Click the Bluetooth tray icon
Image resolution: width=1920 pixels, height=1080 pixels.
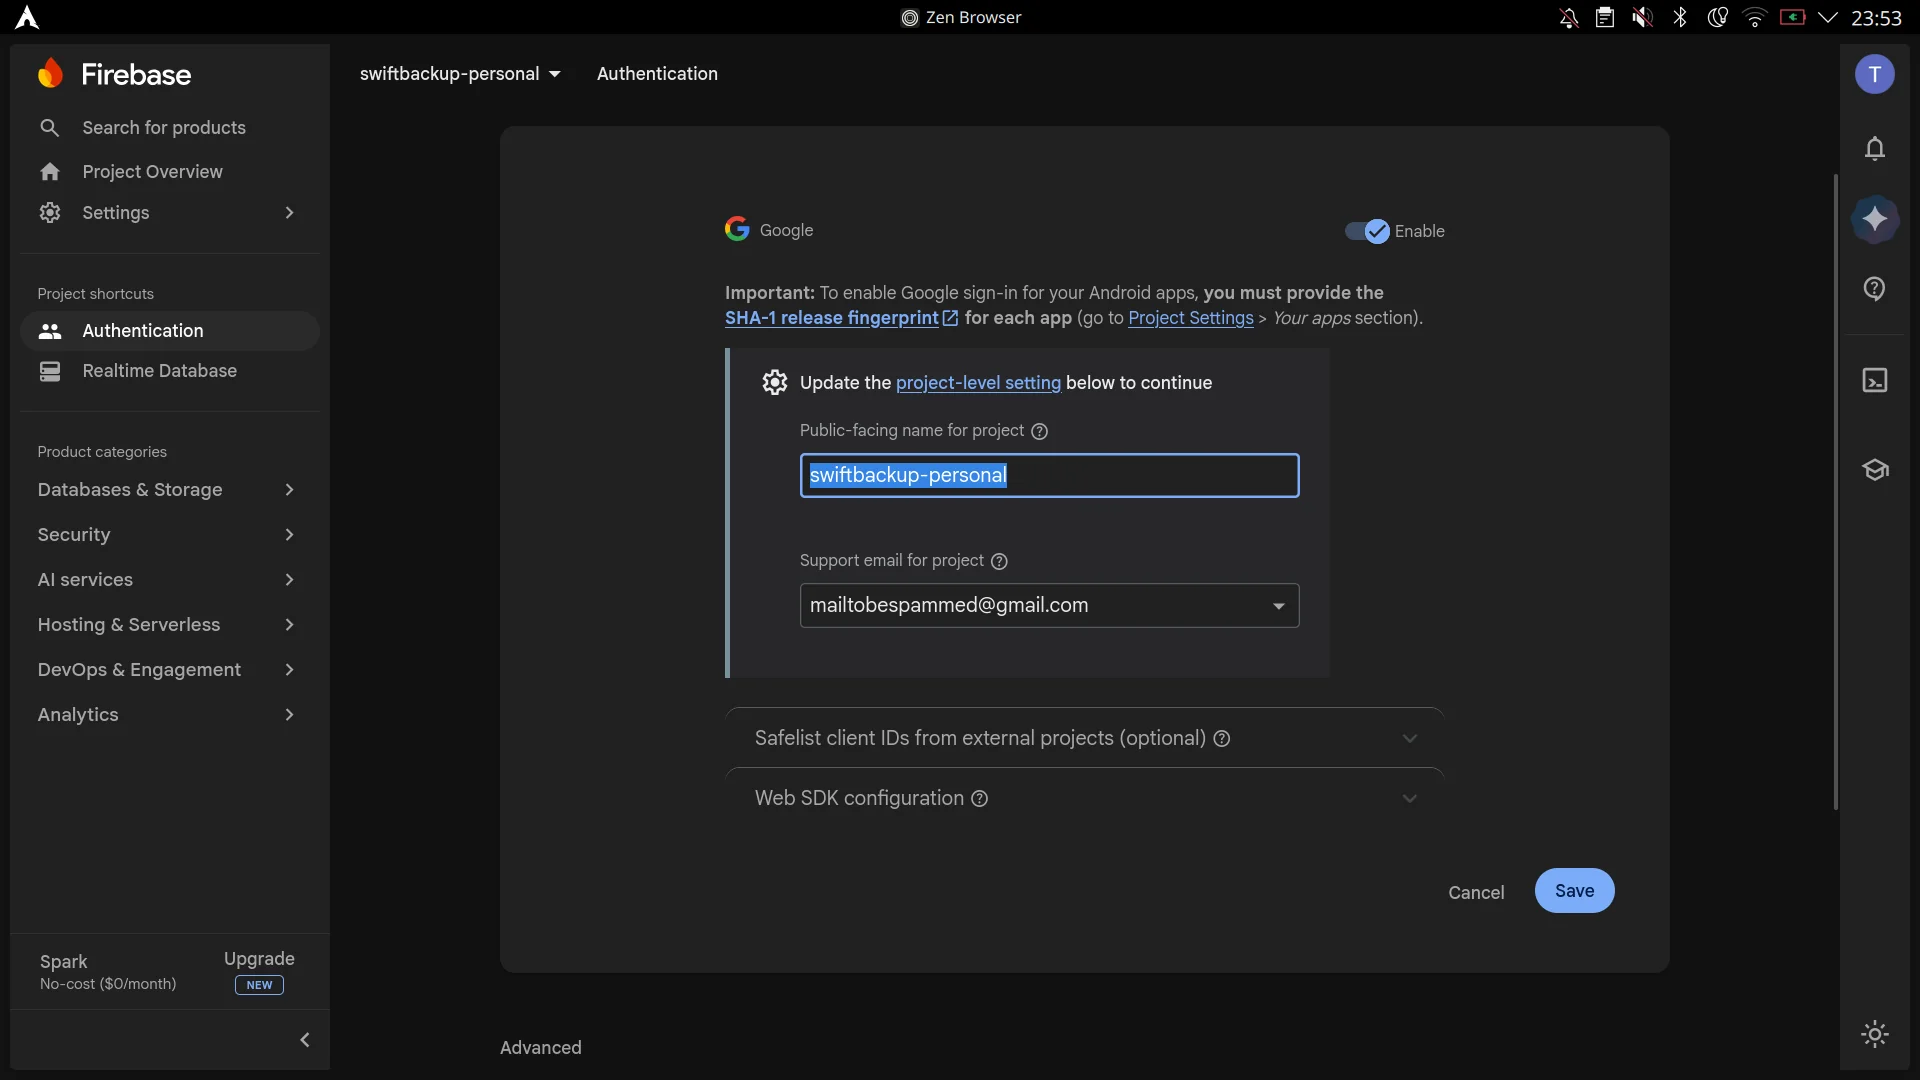point(1680,18)
